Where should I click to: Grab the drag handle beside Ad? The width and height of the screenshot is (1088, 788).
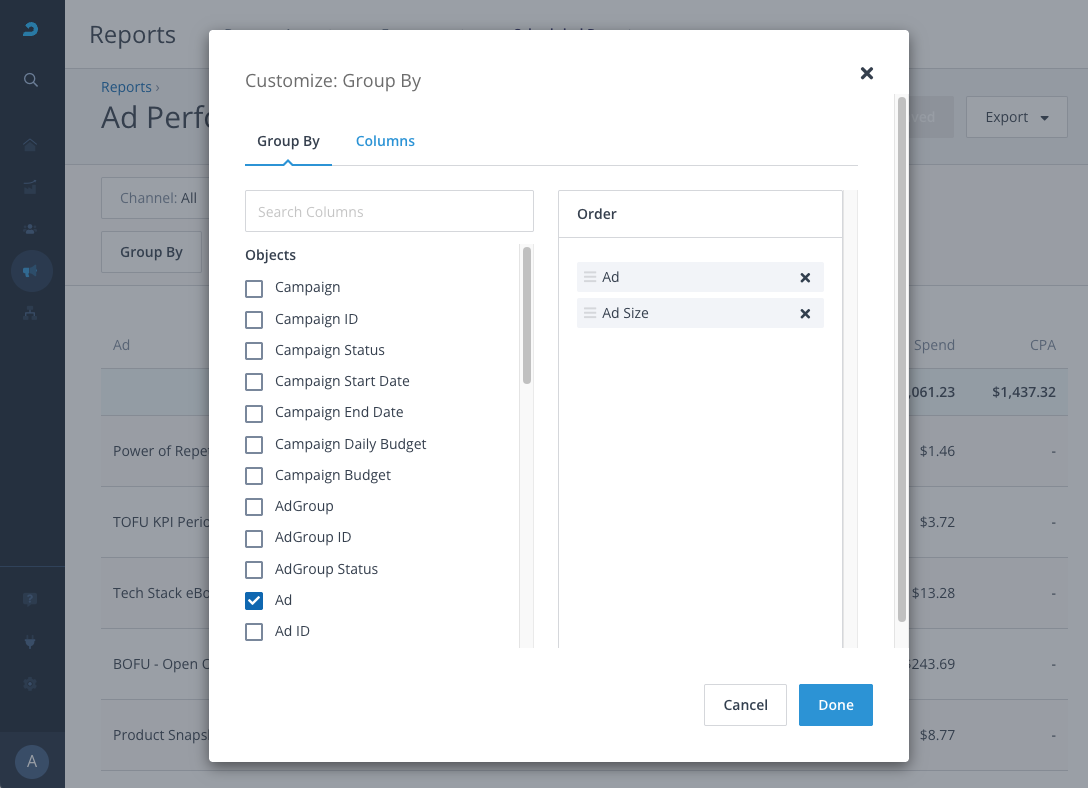590,277
